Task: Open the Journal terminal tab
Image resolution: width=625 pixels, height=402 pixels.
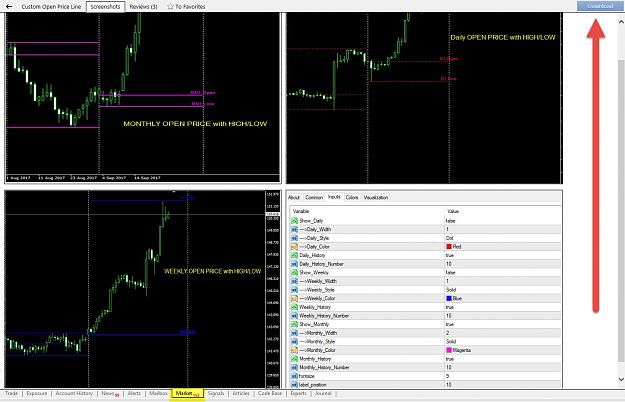Action: click(x=323, y=393)
